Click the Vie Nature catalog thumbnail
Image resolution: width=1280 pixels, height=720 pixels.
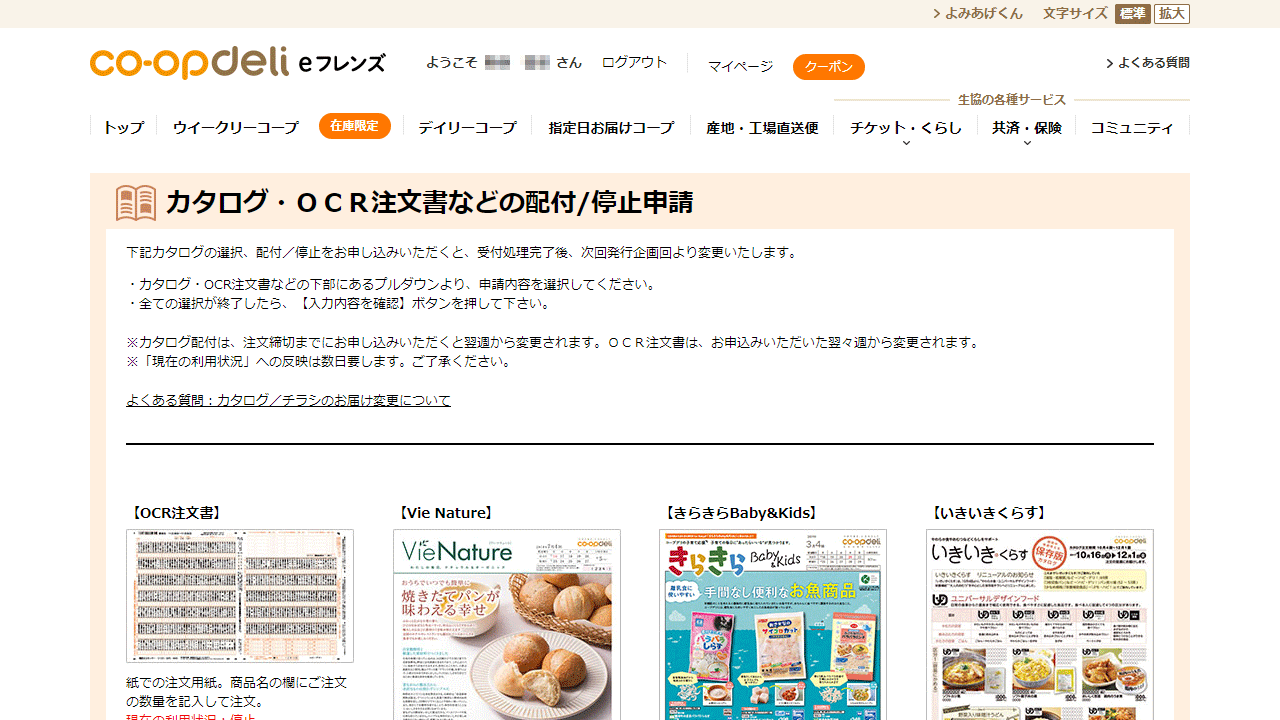[507, 625]
